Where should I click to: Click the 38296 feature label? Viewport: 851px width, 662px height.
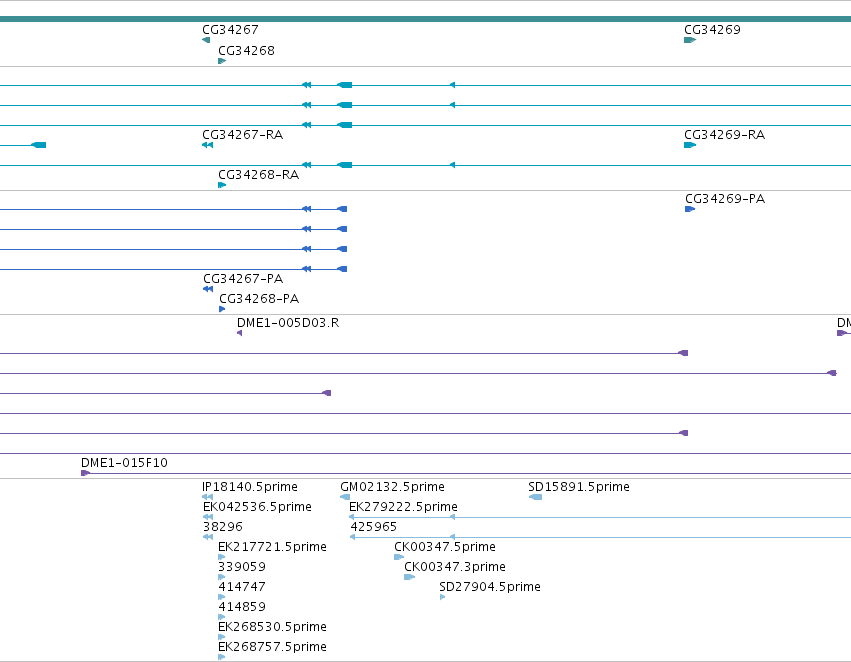coord(223,527)
